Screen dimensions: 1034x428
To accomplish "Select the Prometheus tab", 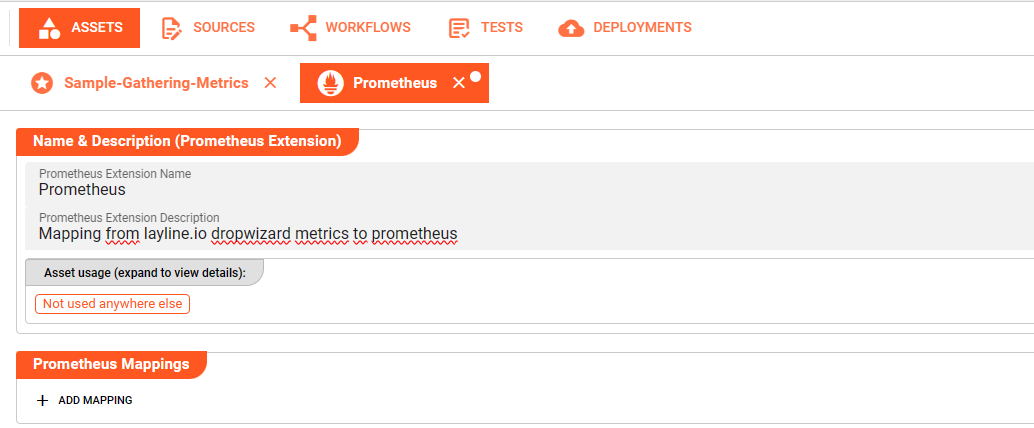I will click(394, 83).
